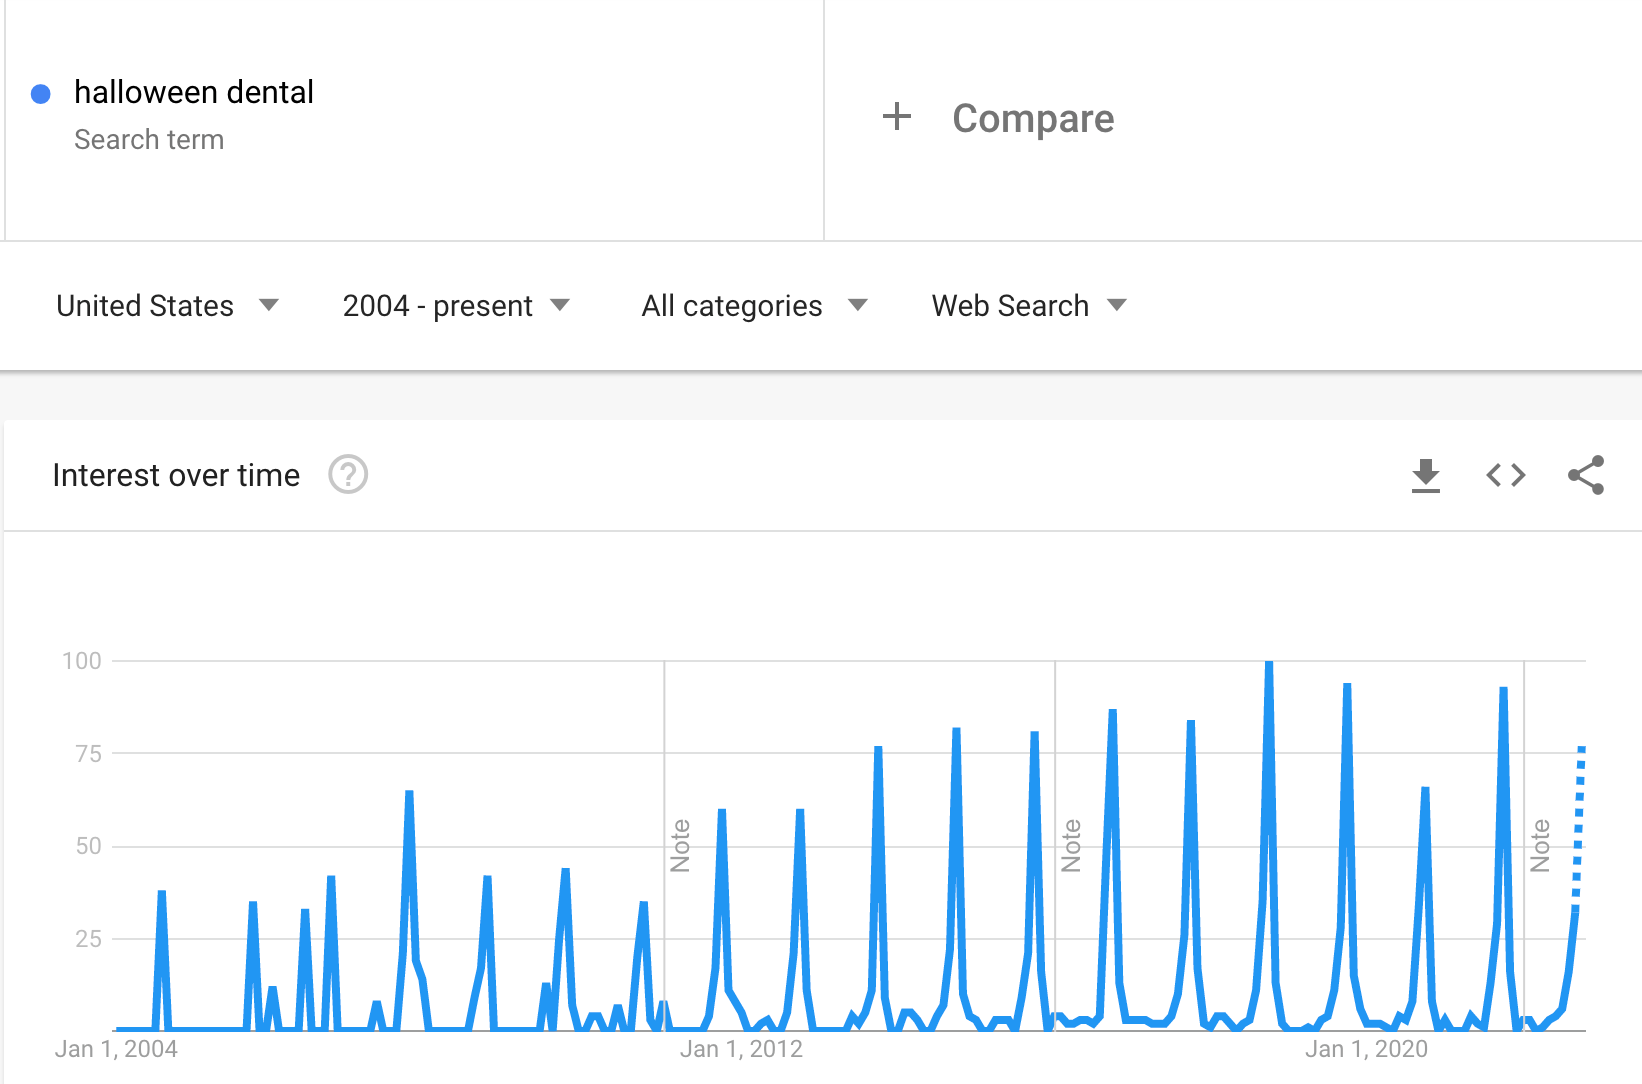Image resolution: width=1642 pixels, height=1084 pixels.
Task: Click the Compare option
Action: tap(1034, 118)
